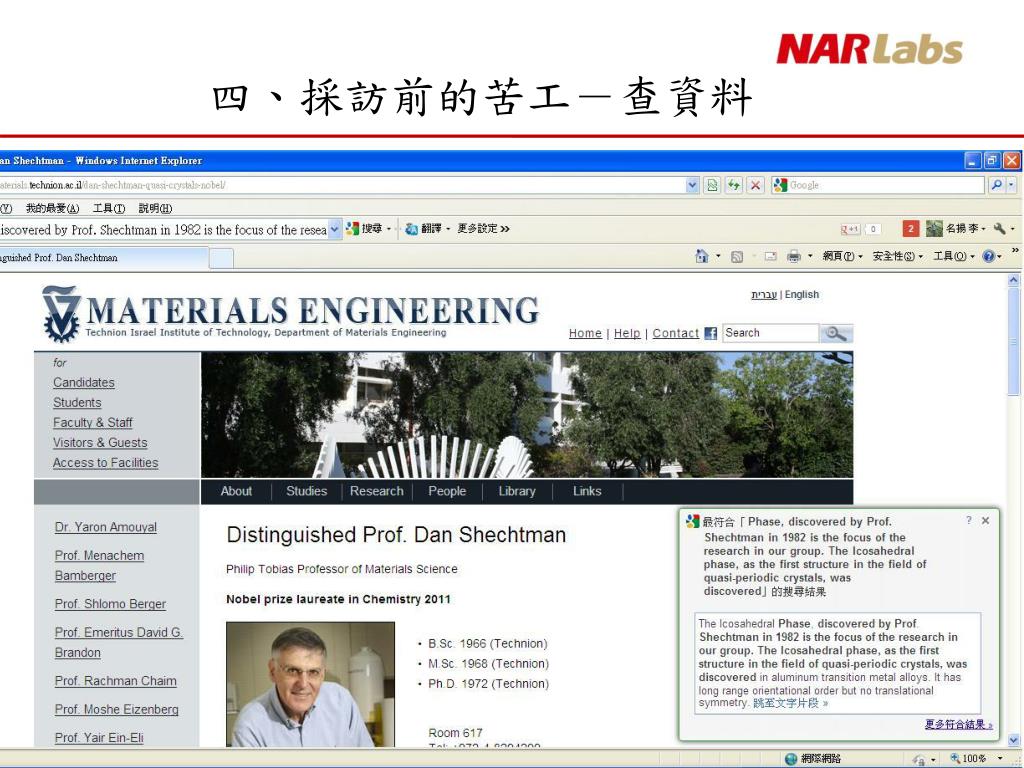The image size is (1024, 768).
Task: Open the 工具(T) tools menu in menu bar
Action: pyautogui.click(x=108, y=208)
